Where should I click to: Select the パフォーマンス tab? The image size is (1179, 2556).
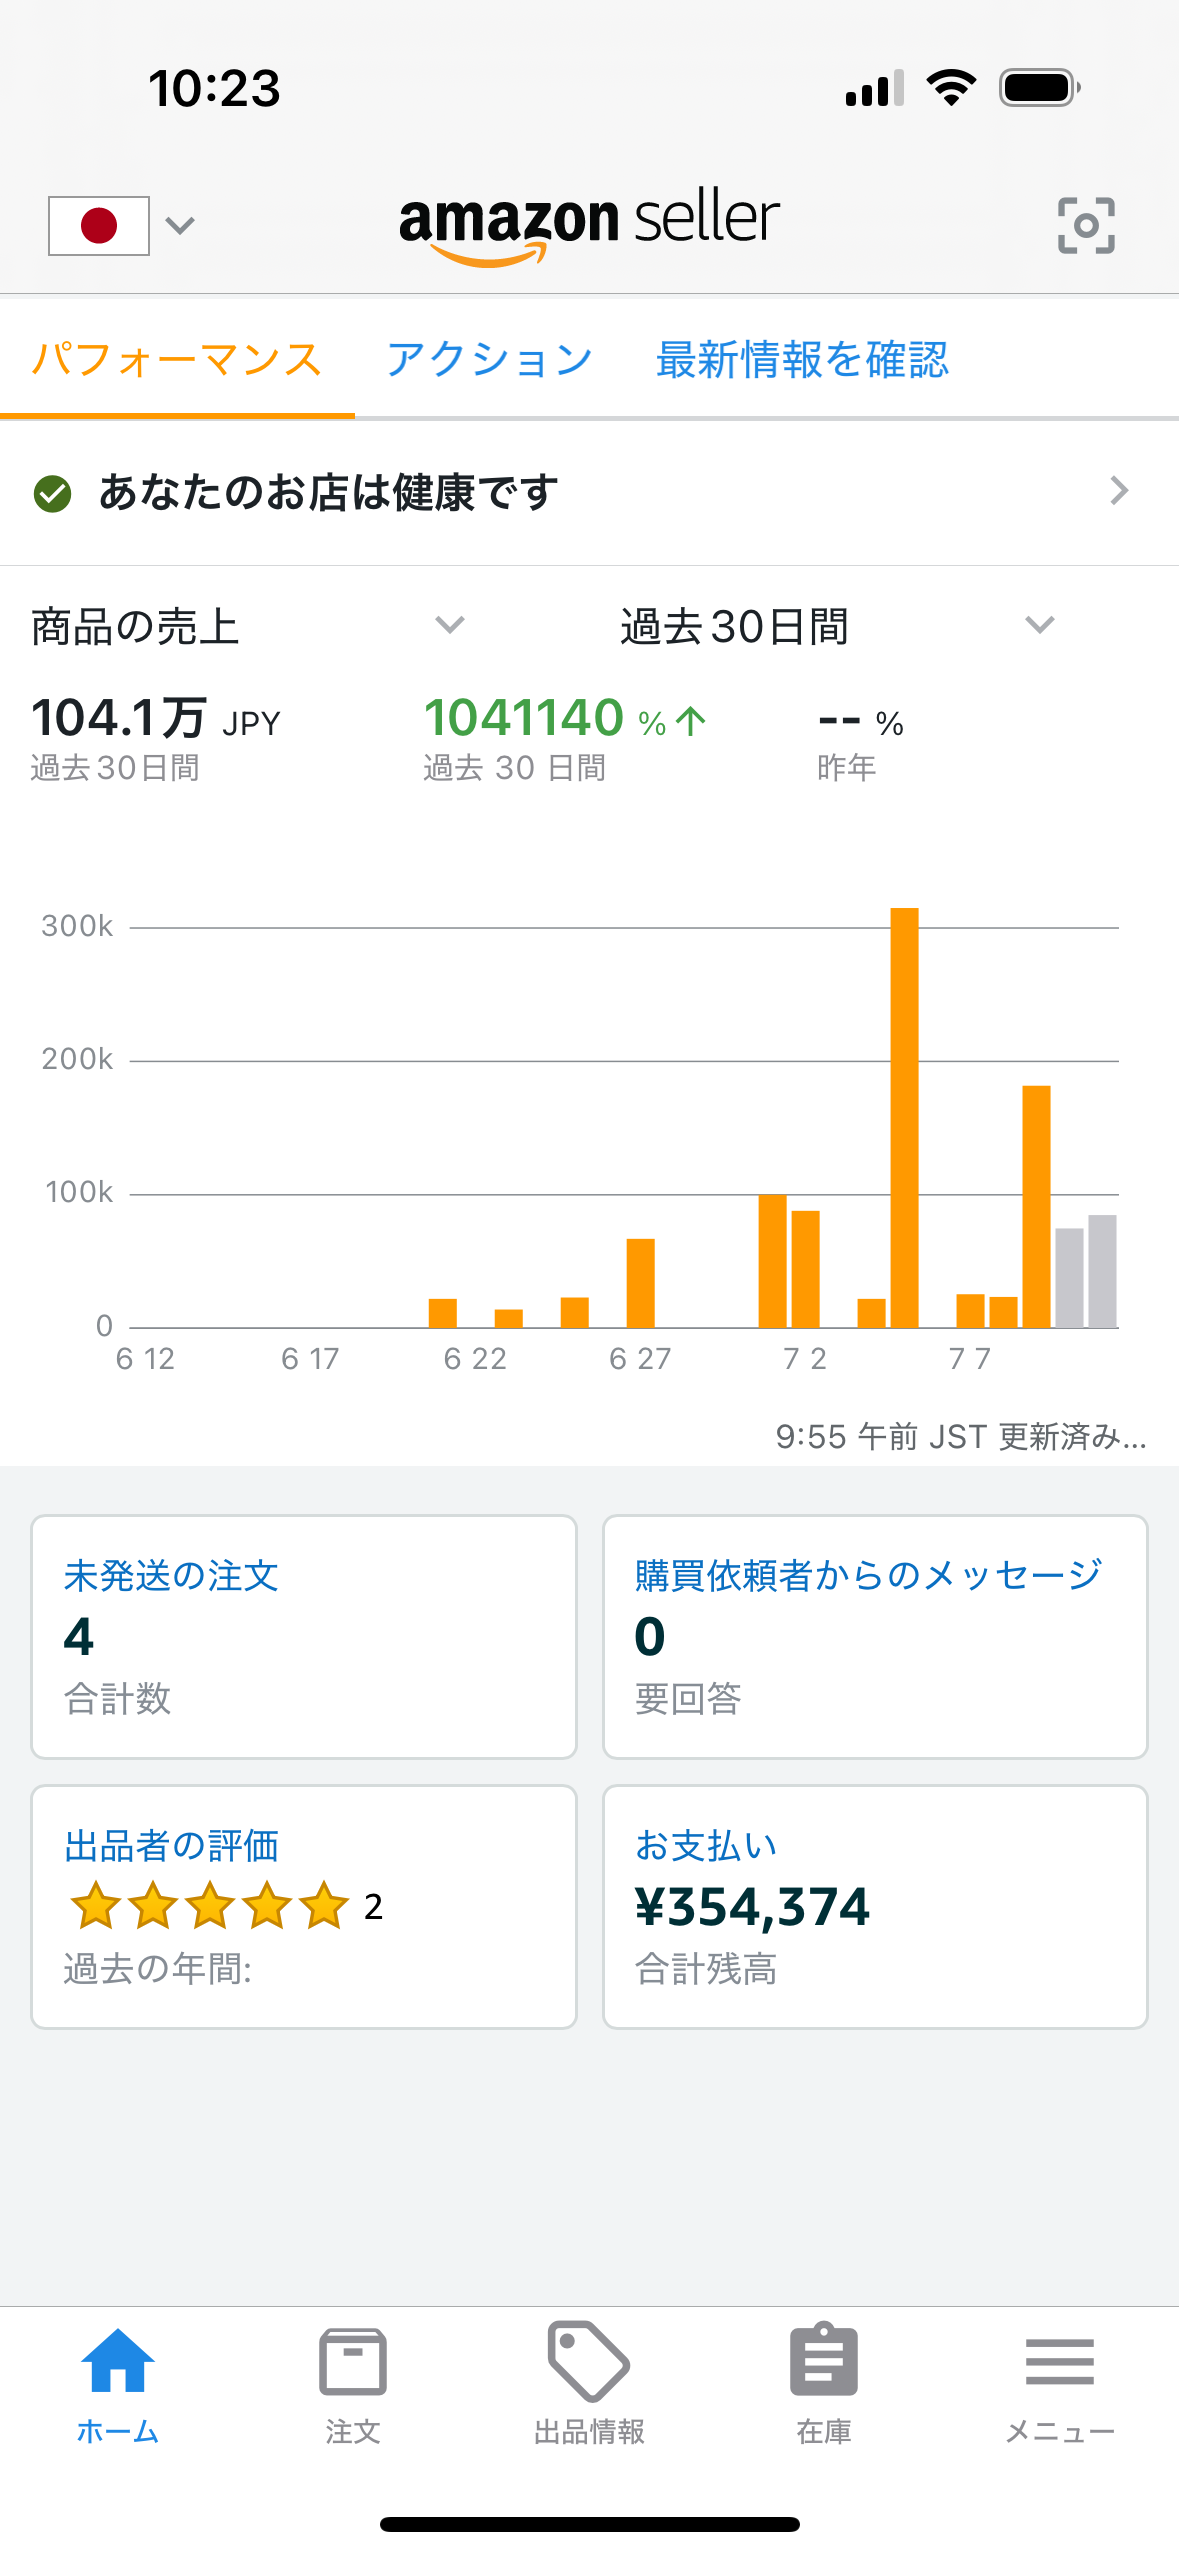point(177,360)
